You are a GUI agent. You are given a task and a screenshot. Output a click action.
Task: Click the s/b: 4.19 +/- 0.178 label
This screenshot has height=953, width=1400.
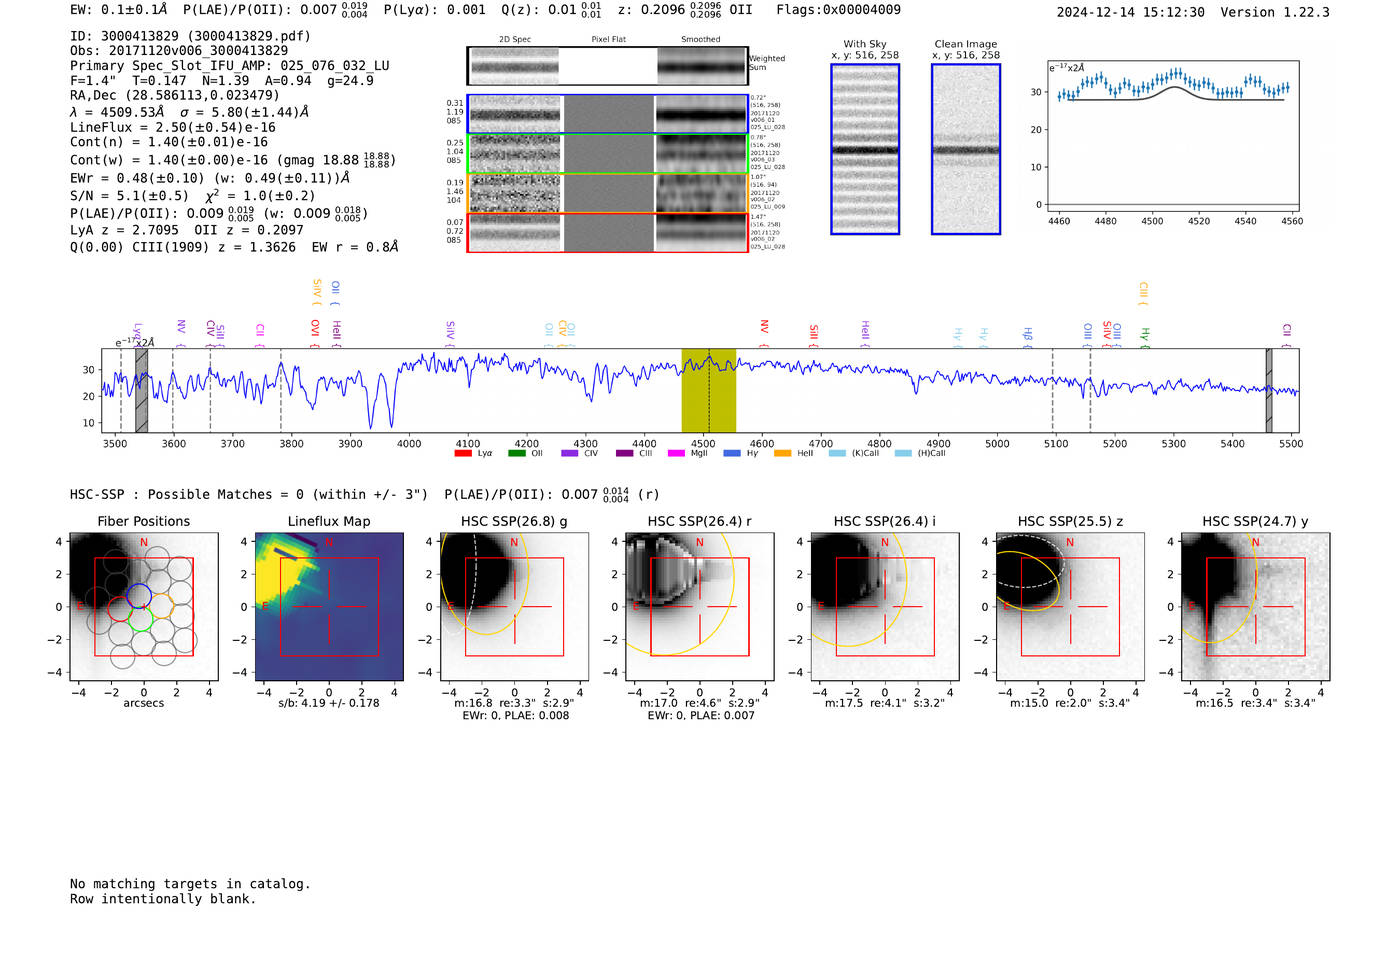329,703
